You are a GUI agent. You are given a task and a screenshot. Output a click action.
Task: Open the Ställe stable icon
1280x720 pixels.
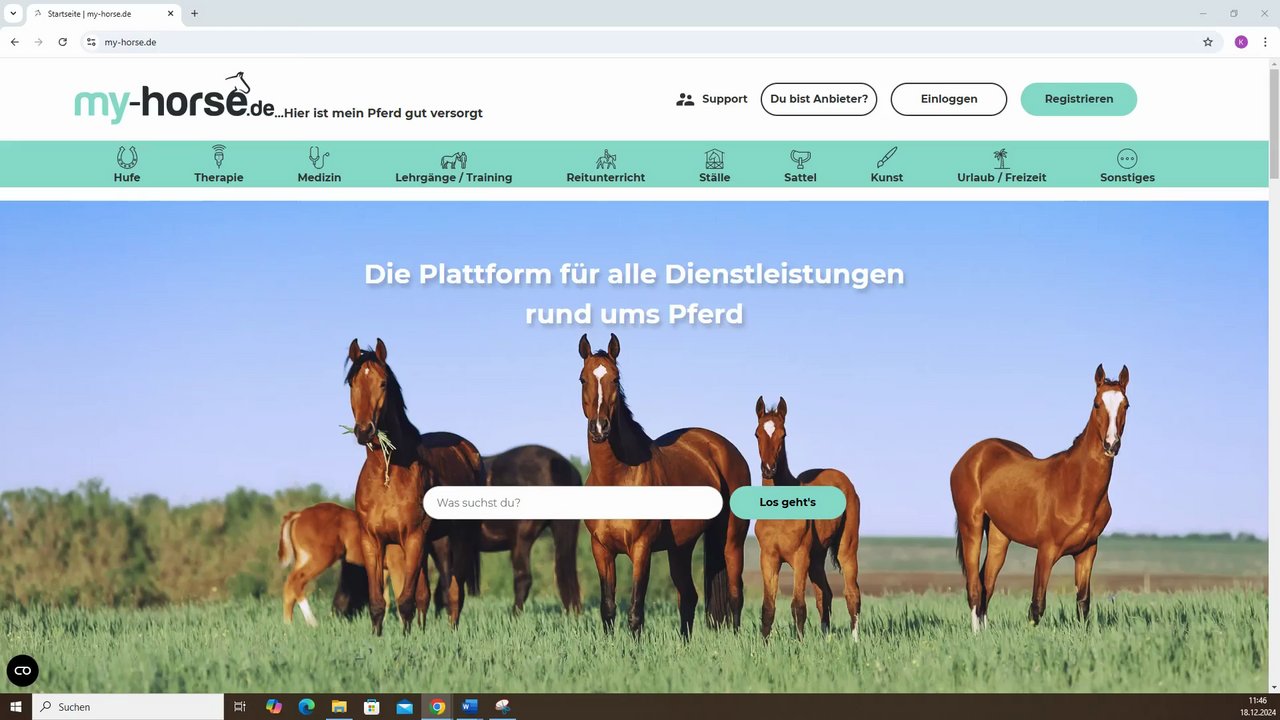pos(714,159)
